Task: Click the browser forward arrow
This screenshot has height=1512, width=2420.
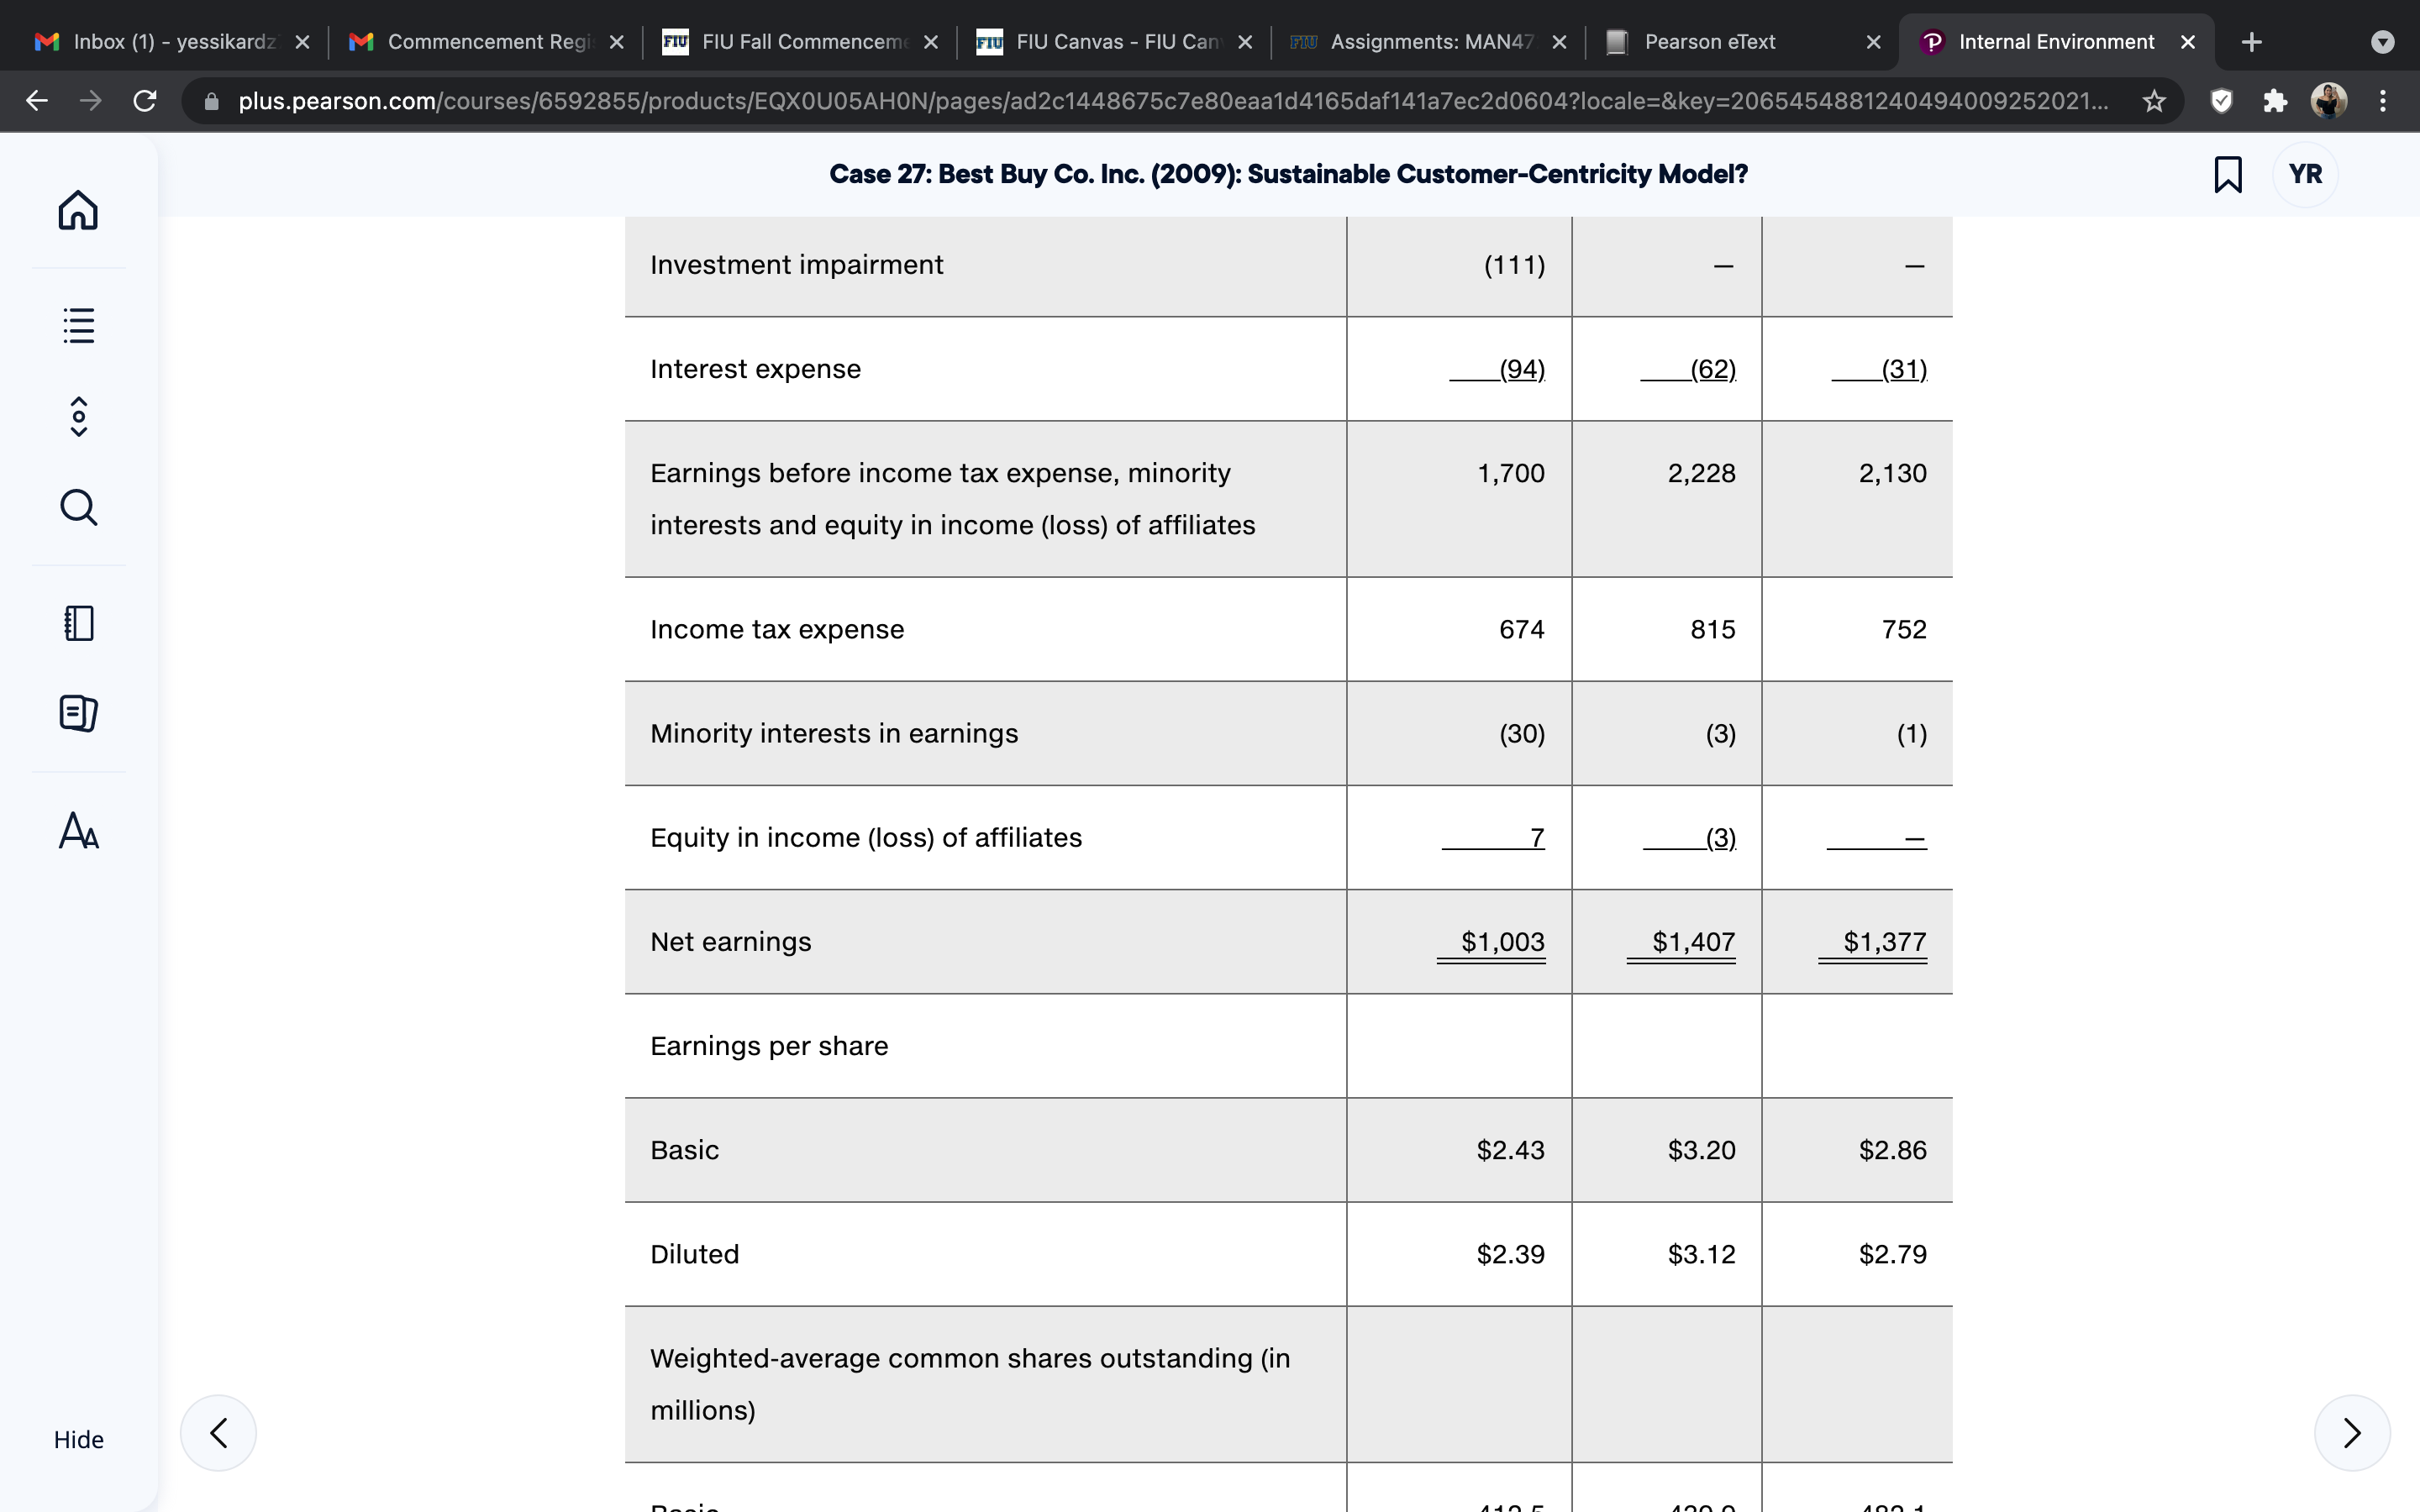Action: click(91, 101)
